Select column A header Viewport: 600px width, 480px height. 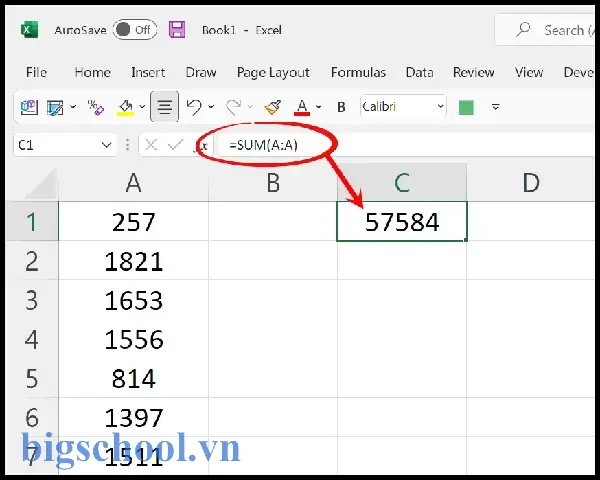pyautogui.click(x=134, y=182)
